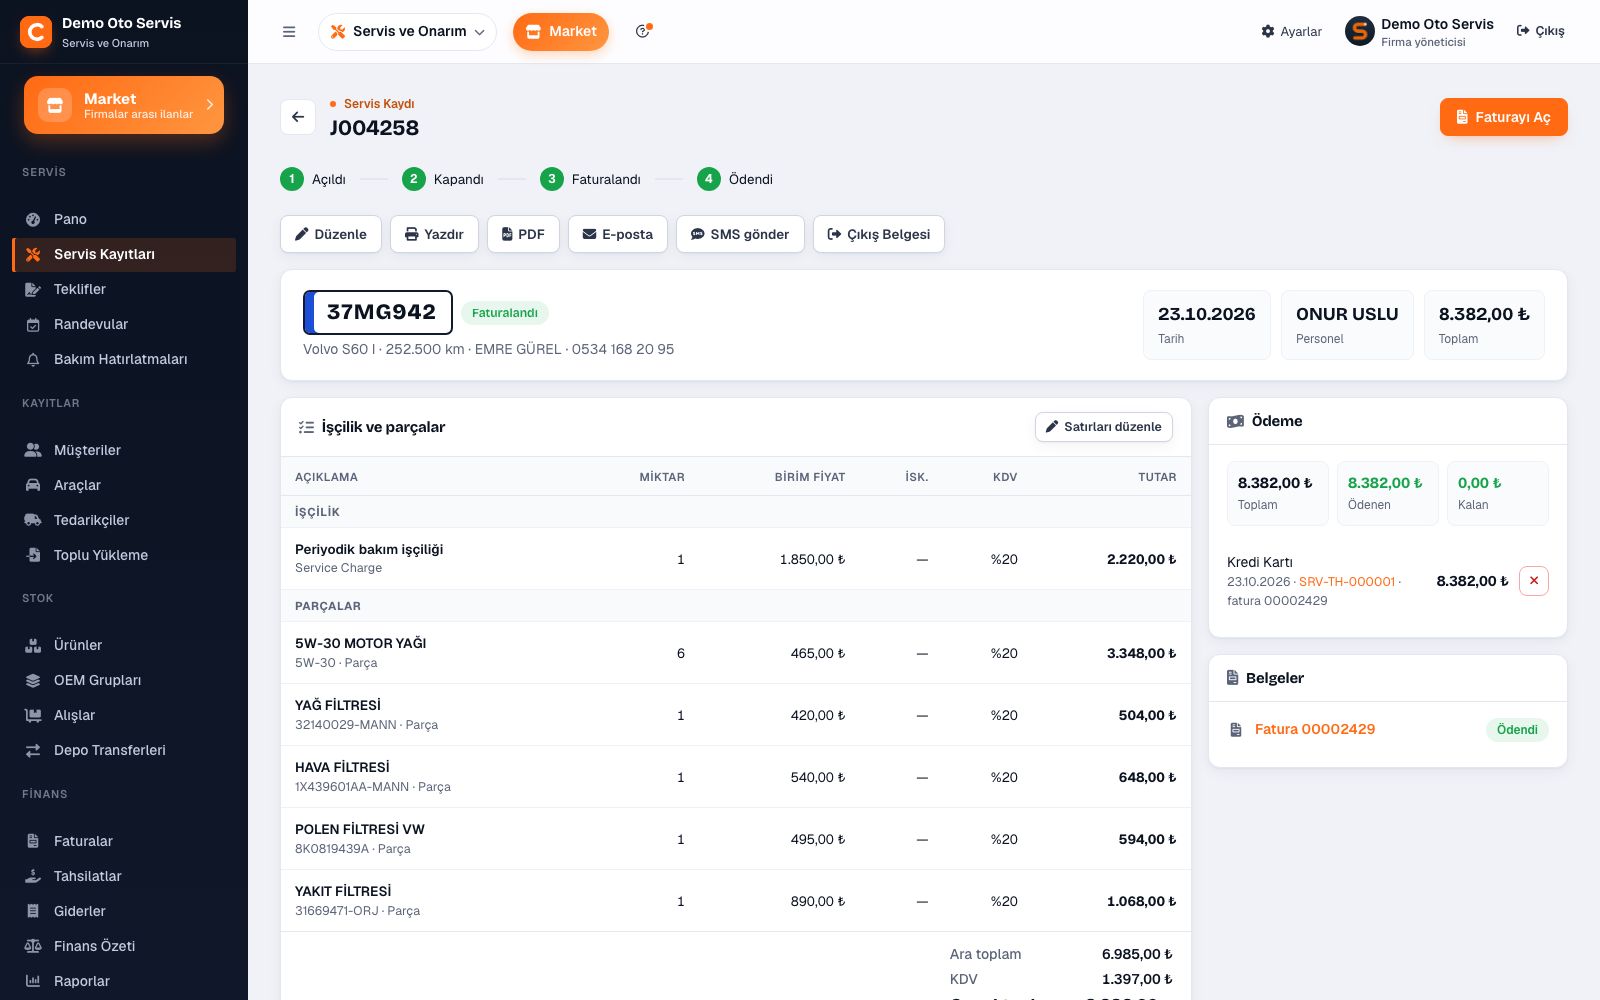This screenshot has width=1600, height=1000.
Task: Click Faturayı Aç button
Action: pos(1503,117)
